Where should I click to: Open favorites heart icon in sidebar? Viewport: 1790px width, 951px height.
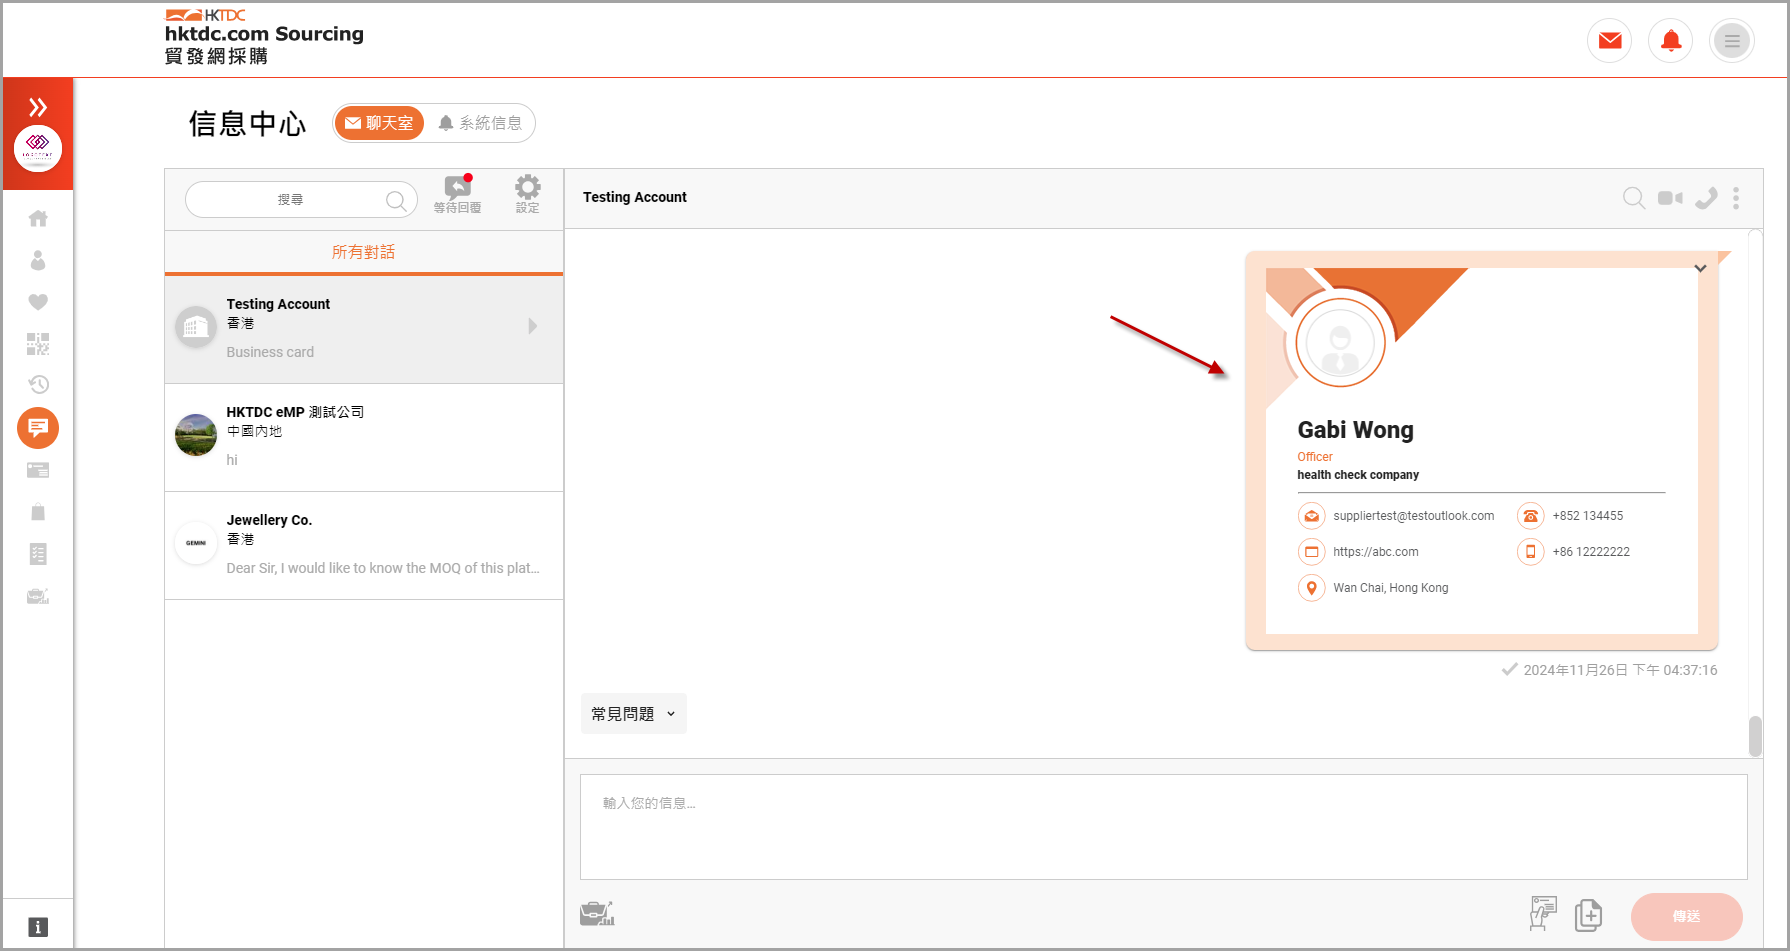tap(38, 302)
